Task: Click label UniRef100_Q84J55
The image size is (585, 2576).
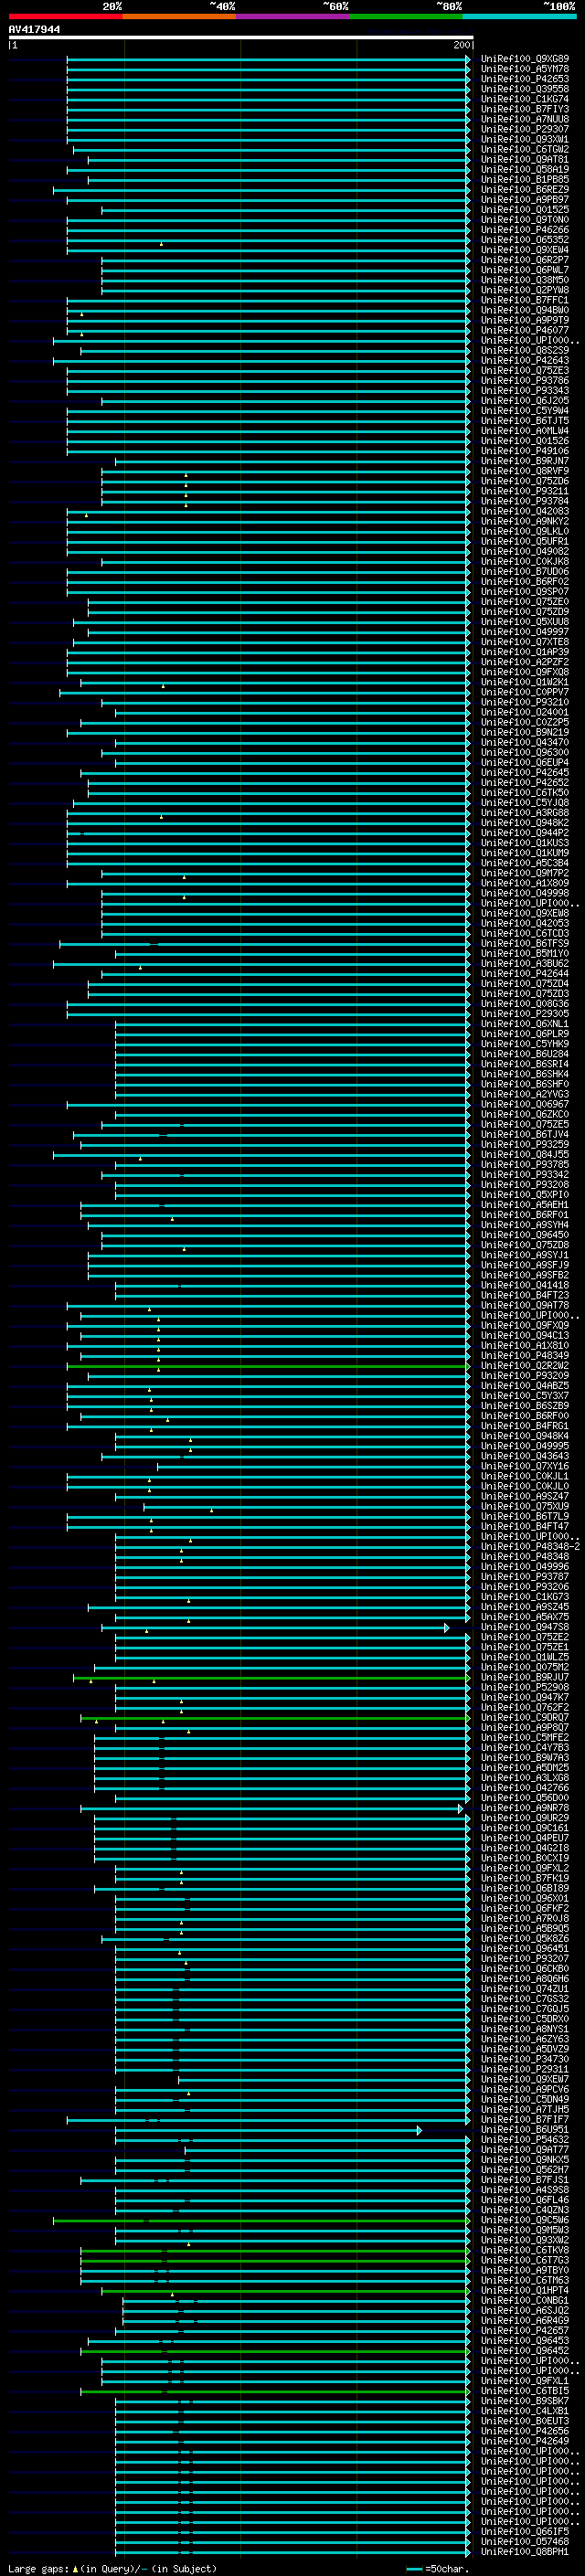Action: [x=525, y=1154]
